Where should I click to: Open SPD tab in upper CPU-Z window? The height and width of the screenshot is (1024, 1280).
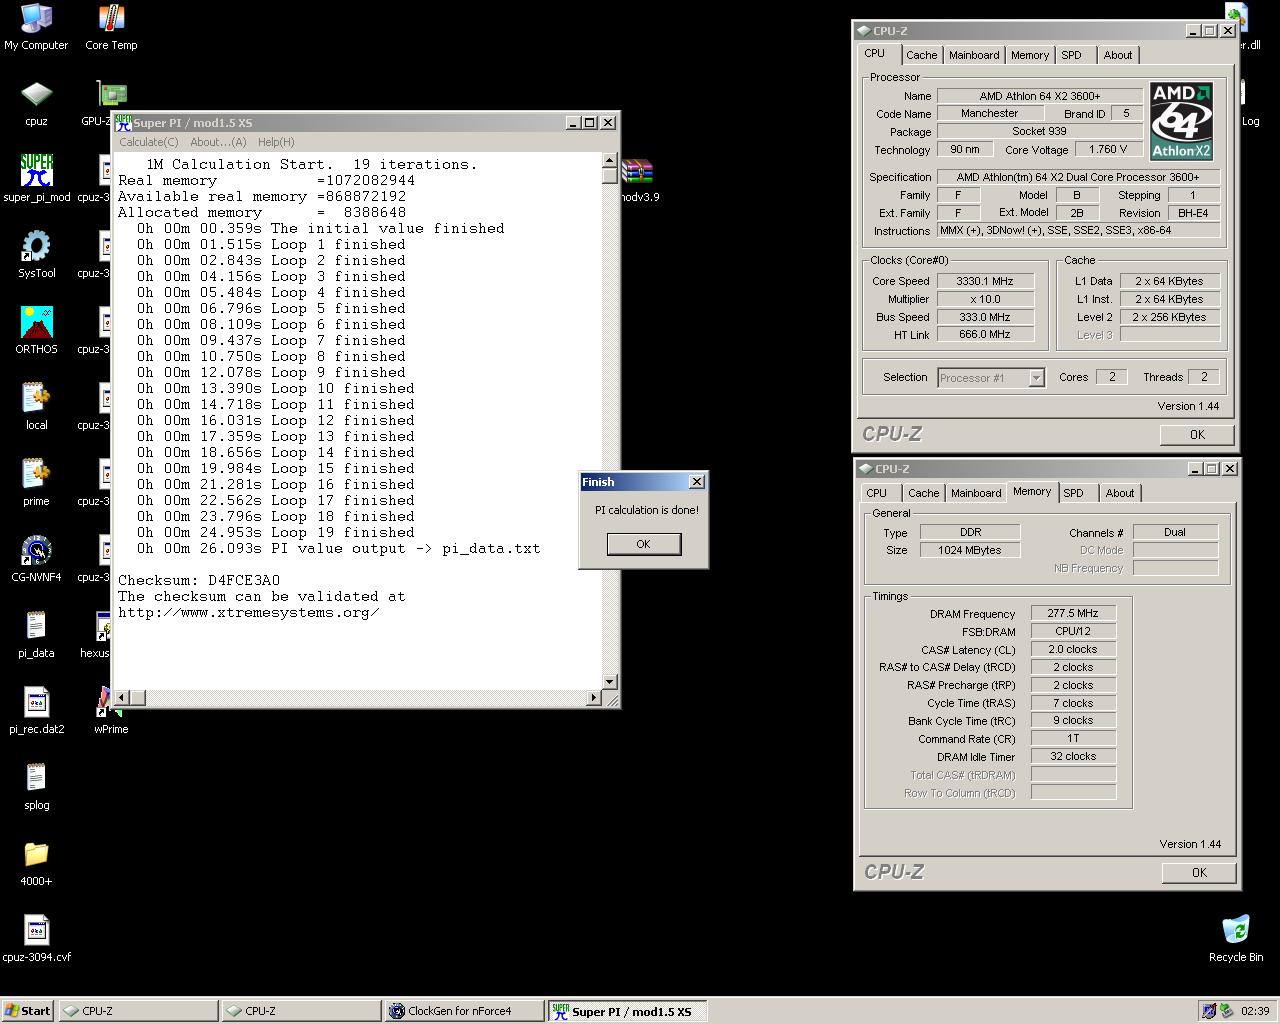point(1071,55)
